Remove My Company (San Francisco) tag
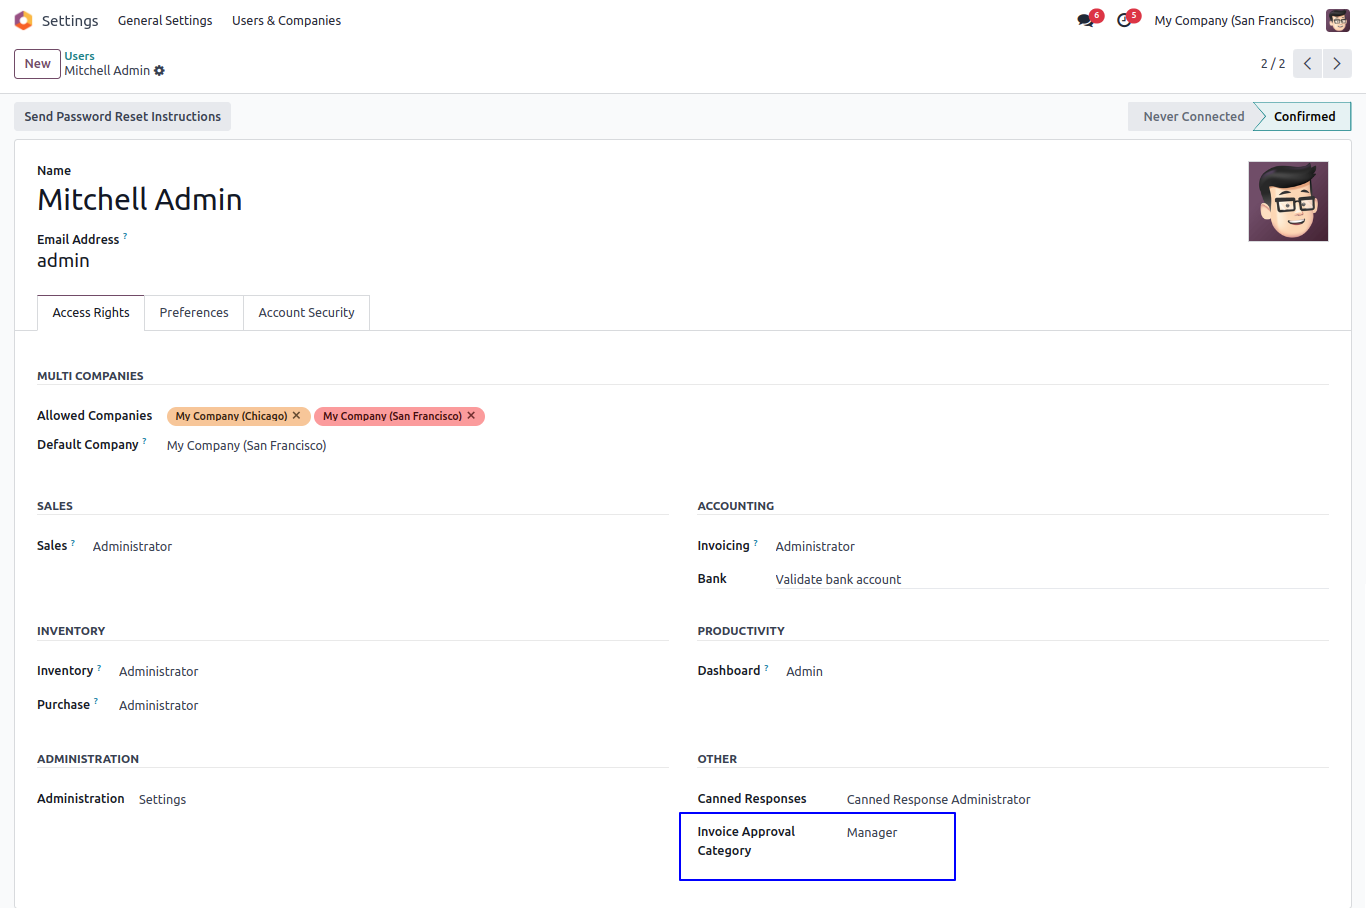The height and width of the screenshot is (908, 1366). (471, 416)
